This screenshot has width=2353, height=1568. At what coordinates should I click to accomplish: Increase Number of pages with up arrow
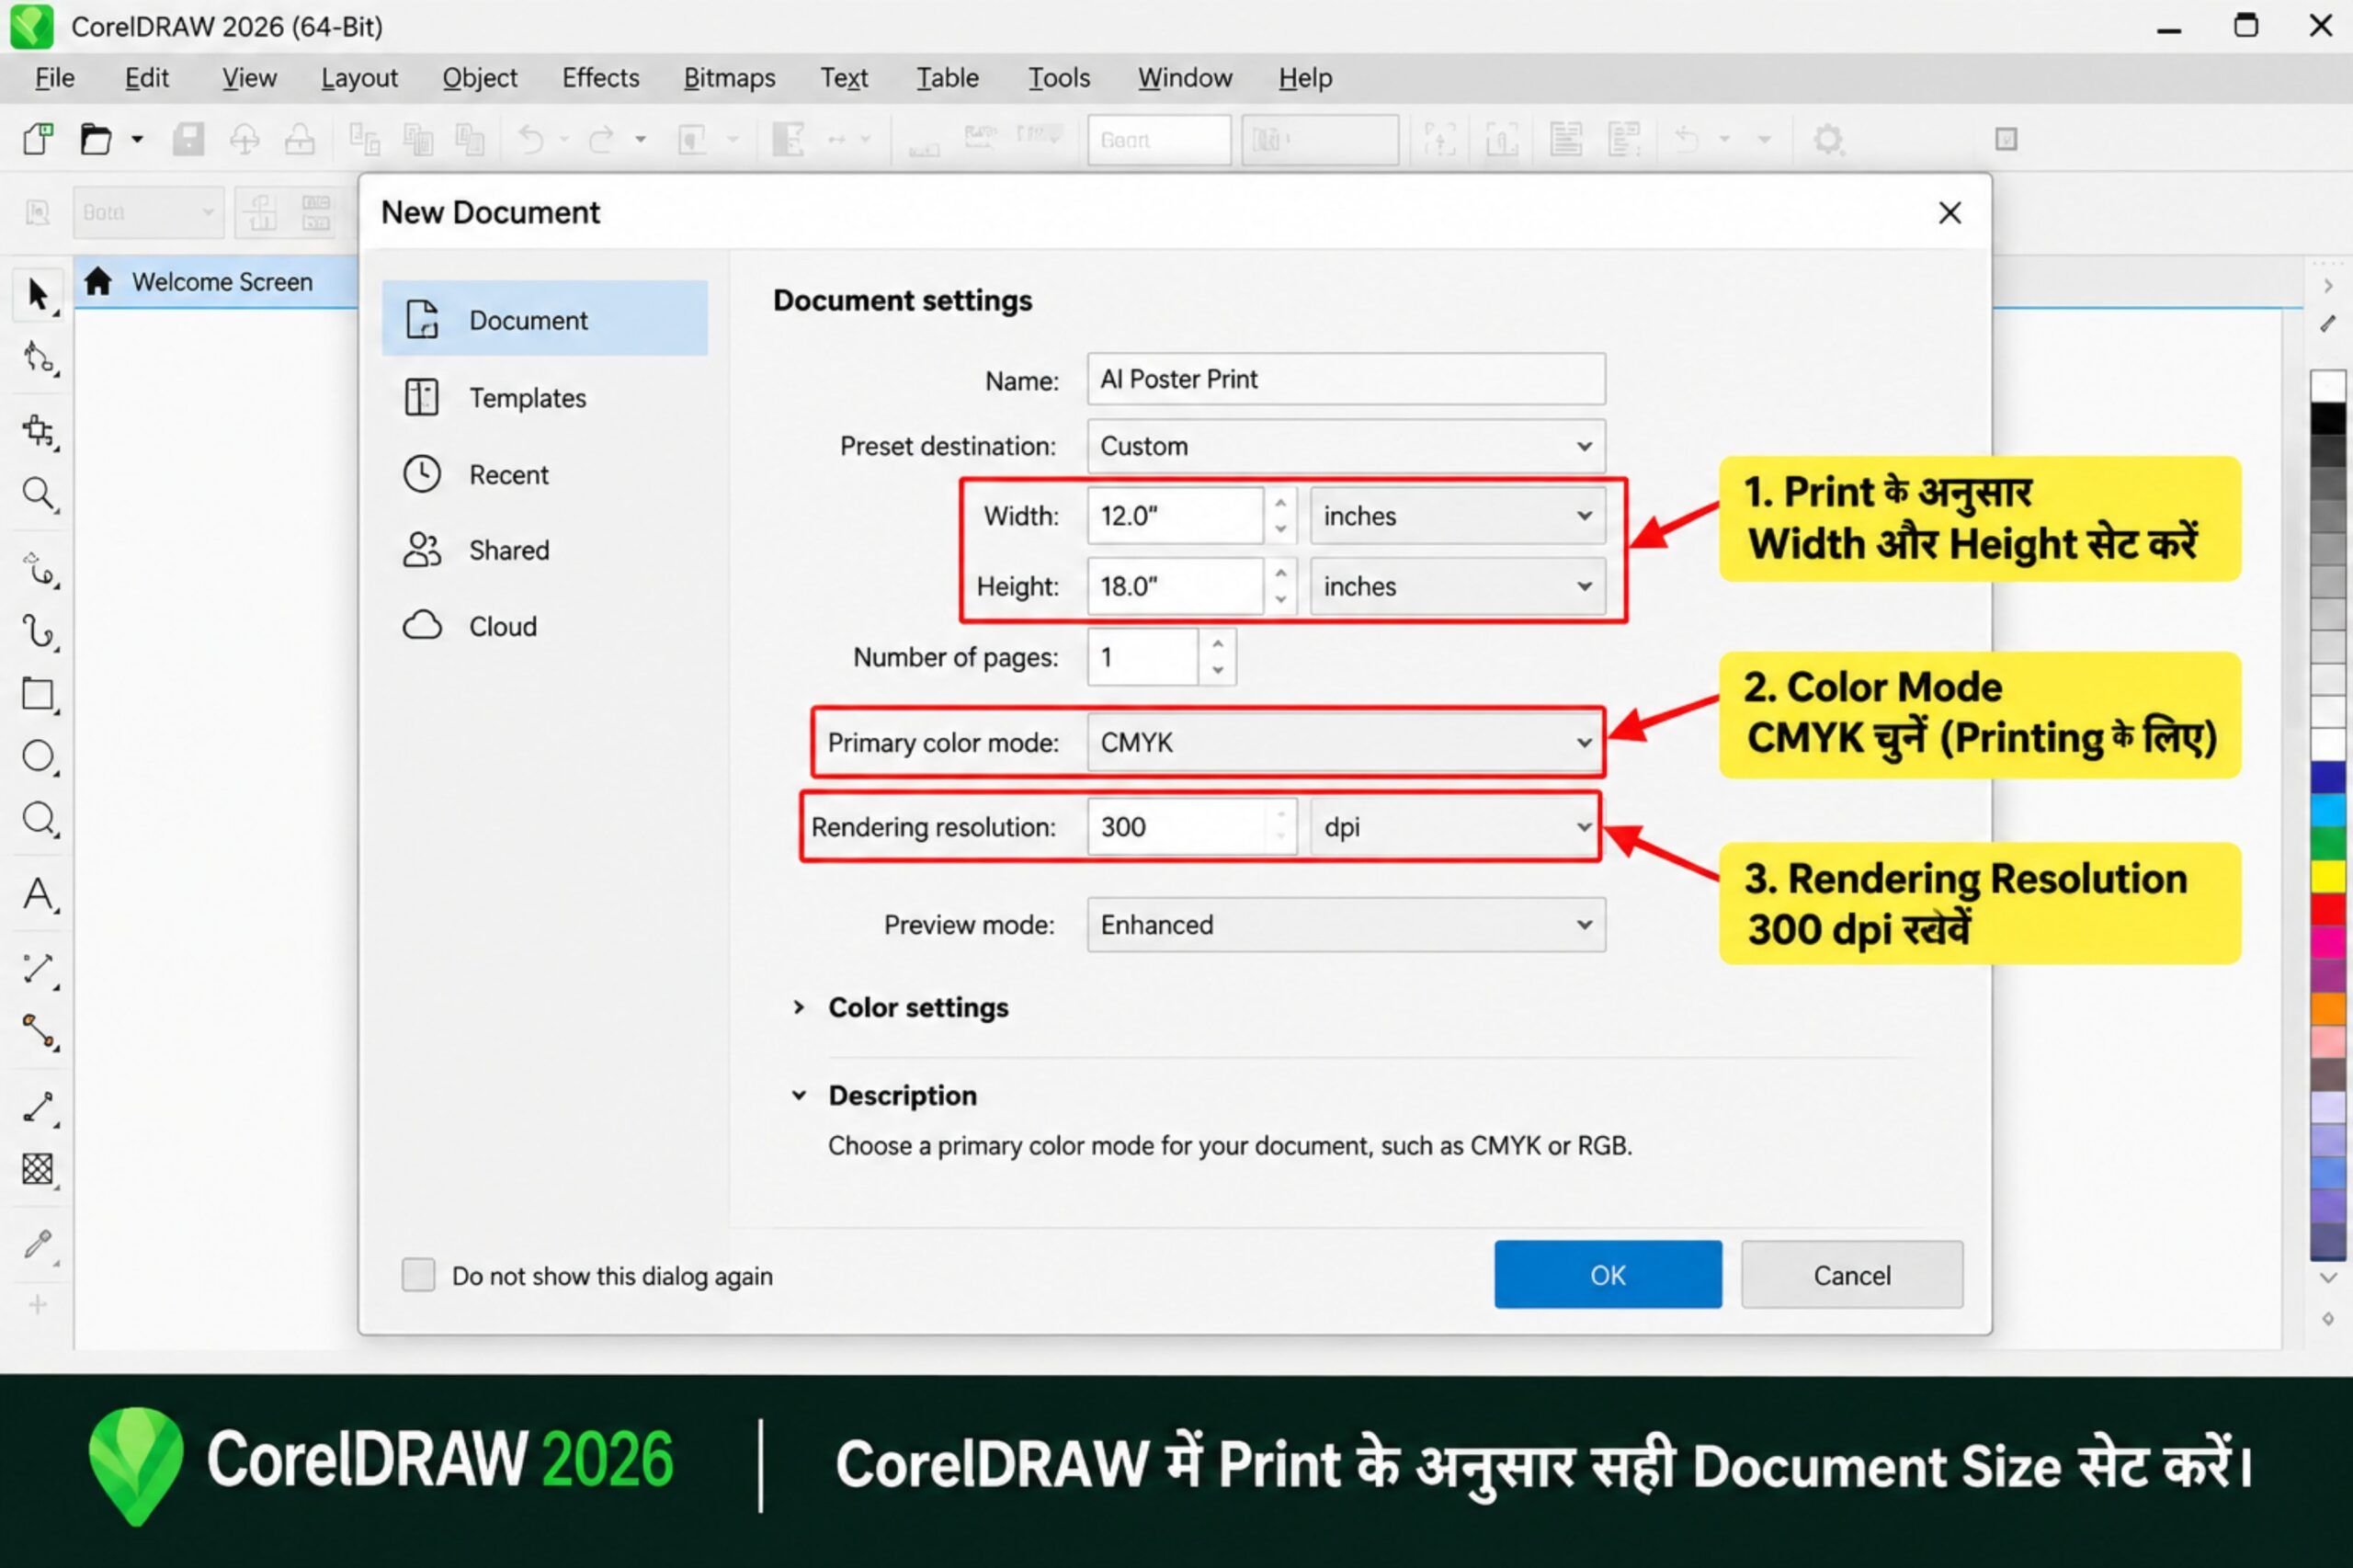[1217, 643]
